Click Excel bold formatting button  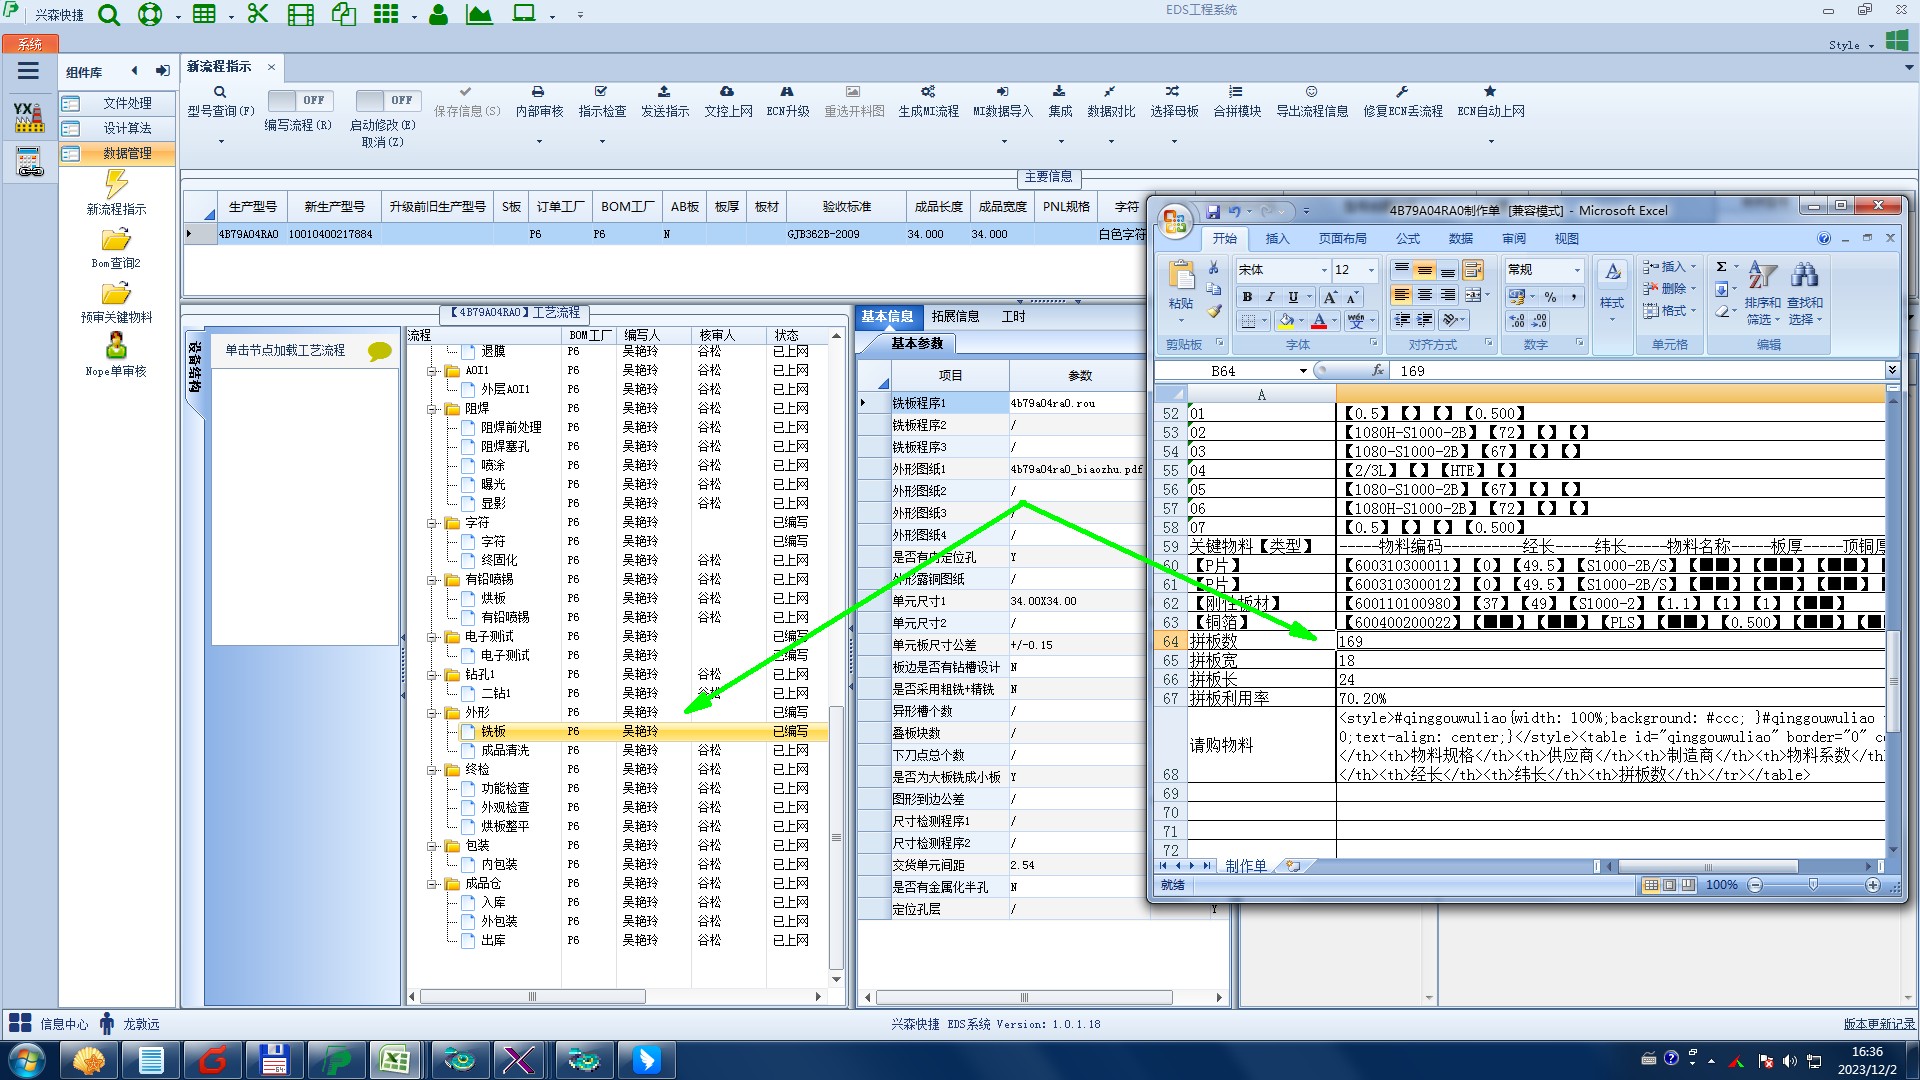[x=1247, y=297]
